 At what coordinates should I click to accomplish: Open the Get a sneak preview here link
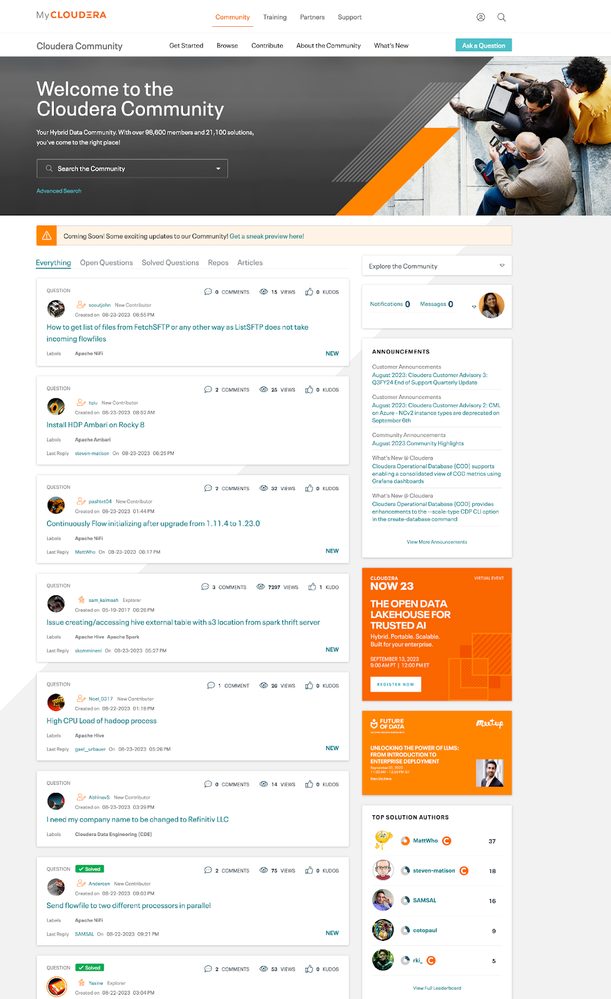pyautogui.click(x=267, y=236)
